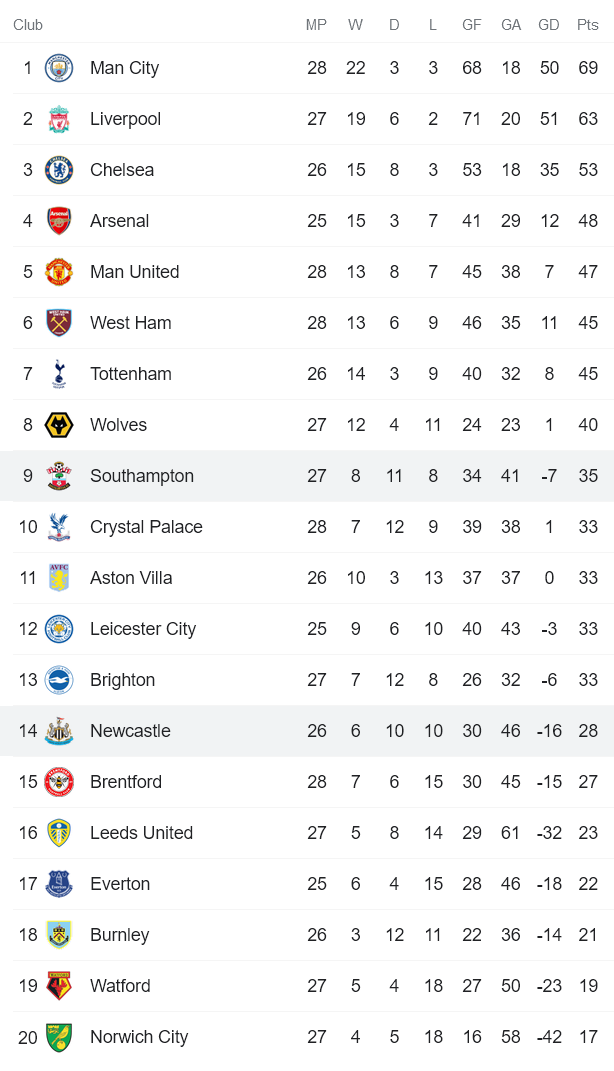This screenshot has height=1071, width=614.
Task: Click the Arsenal club crest
Action: pyautogui.click(x=58, y=220)
